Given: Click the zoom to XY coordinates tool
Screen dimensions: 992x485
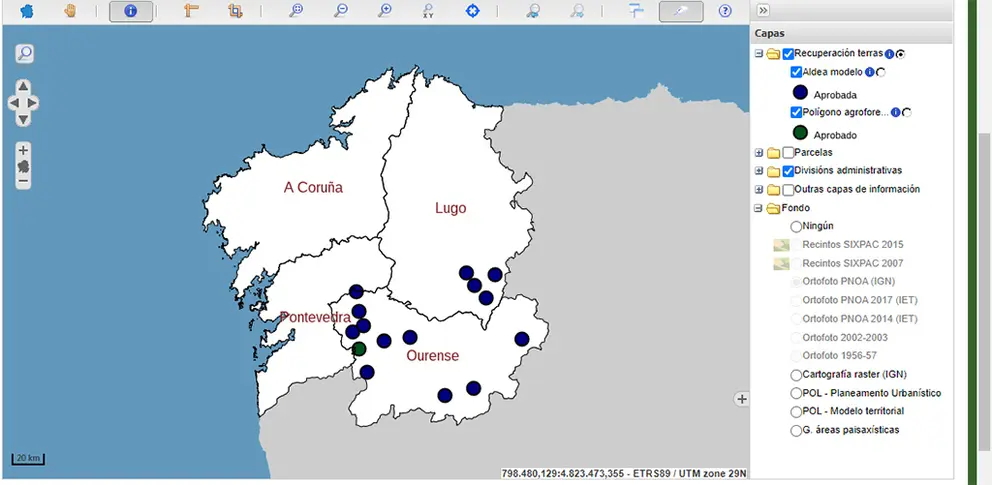Looking at the screenshot, I should point(428,11).
